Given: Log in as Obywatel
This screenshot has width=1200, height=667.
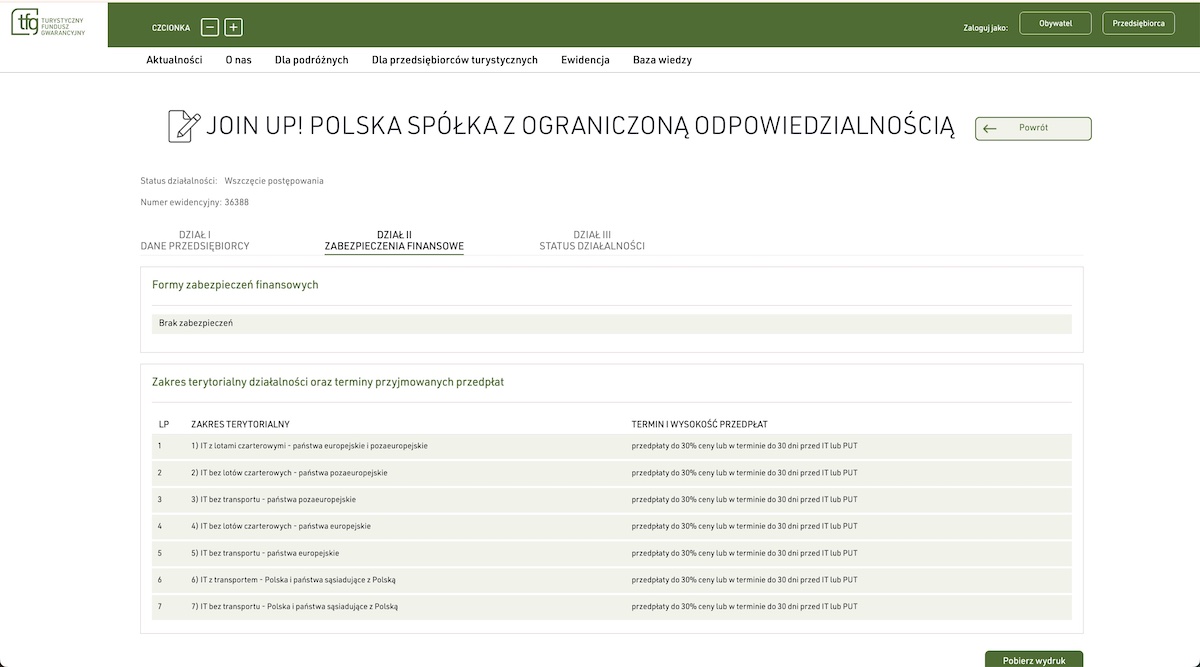Looking at the screenshot, I should [1055, 23].
